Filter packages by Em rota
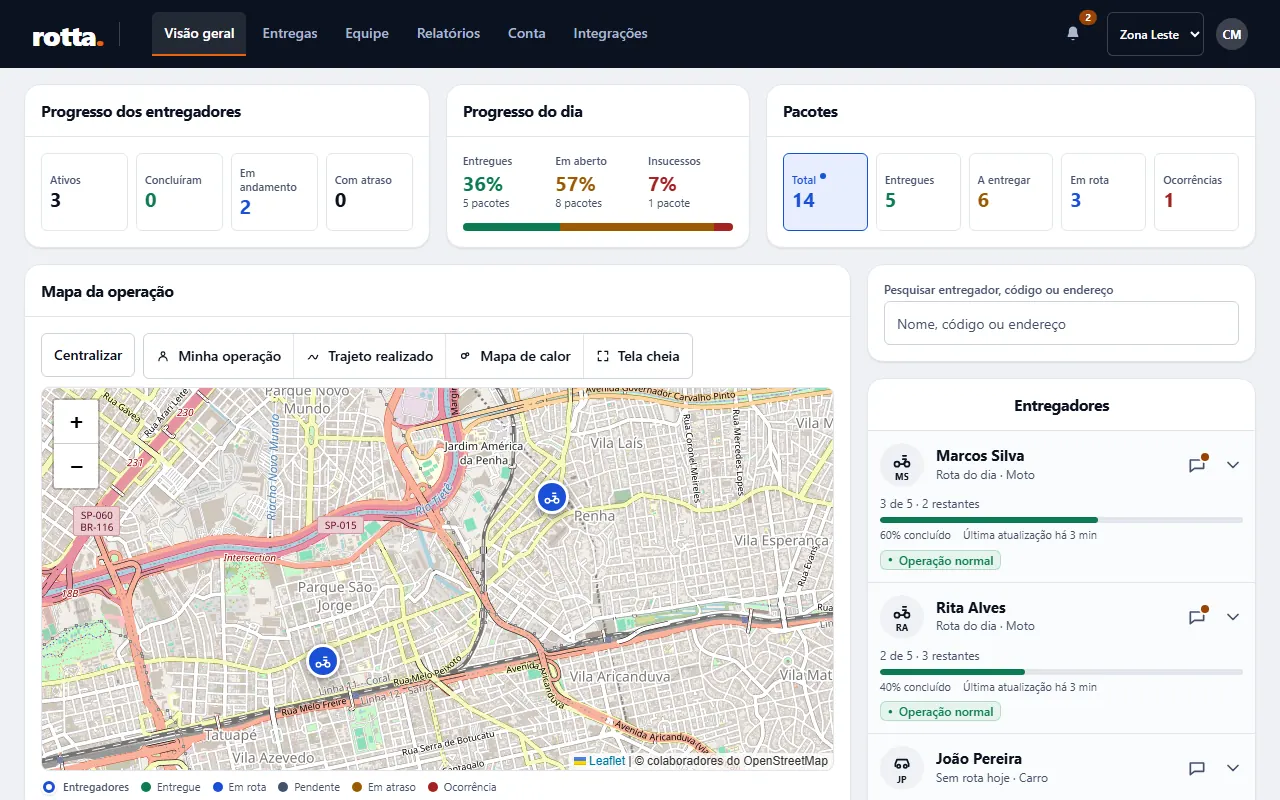Image resolution: width=1280 pixels, height=800 pixels. [x=1103, y=192]
